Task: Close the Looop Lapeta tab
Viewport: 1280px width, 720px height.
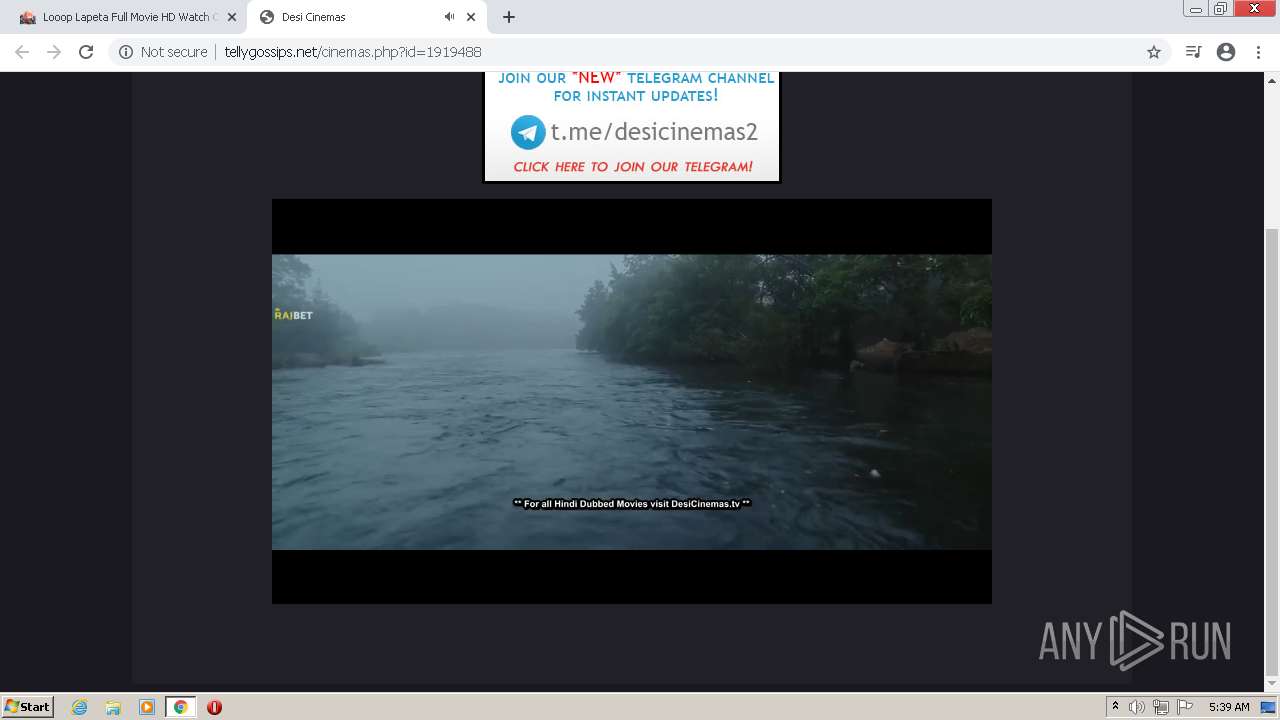Action: tap(231, 17)
